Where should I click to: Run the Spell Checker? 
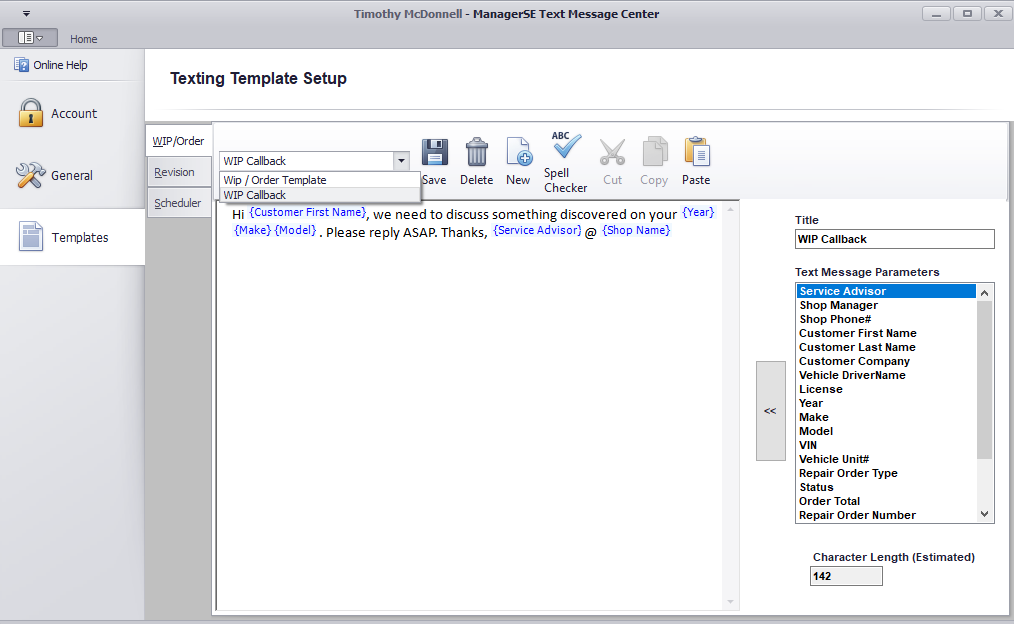pyautogui.click(x=566, y=148)
